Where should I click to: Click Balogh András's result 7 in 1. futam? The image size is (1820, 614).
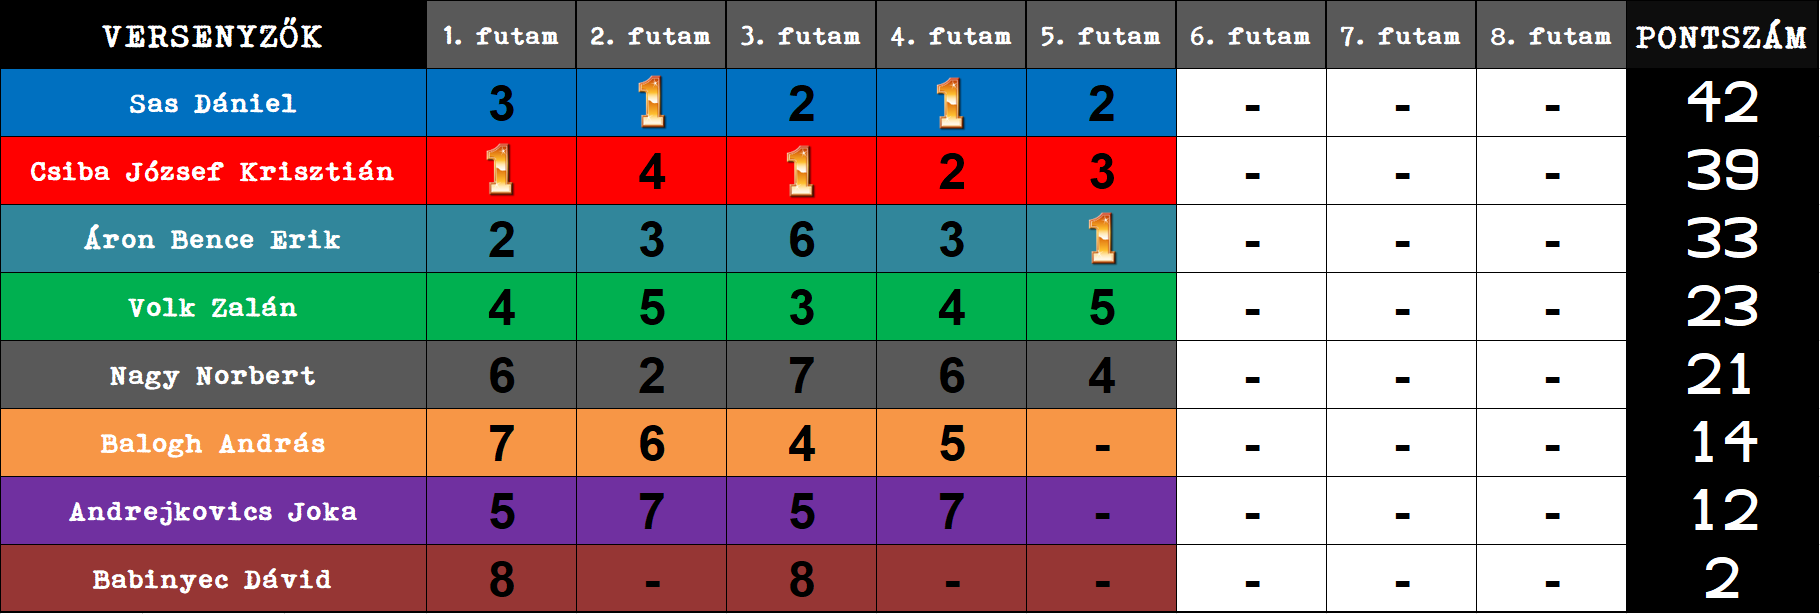(501, 443)
